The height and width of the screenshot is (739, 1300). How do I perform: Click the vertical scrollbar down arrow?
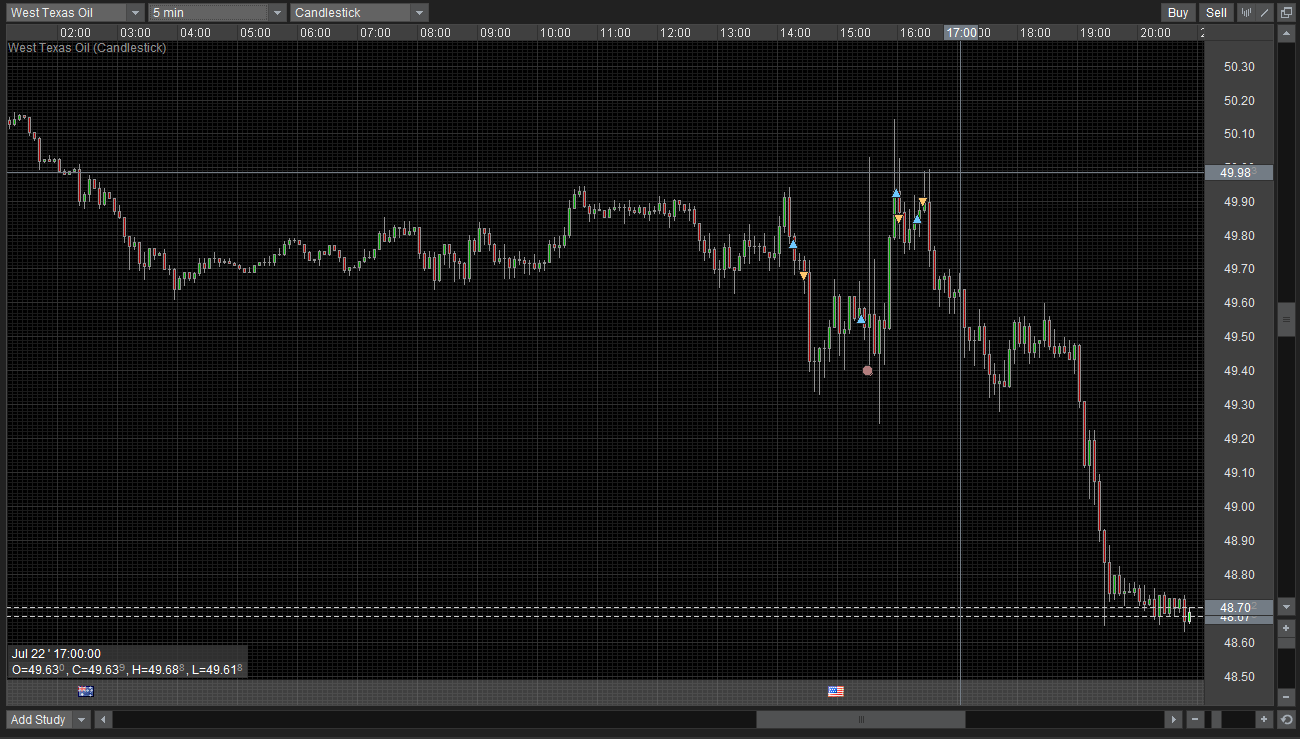point(1286,607)
